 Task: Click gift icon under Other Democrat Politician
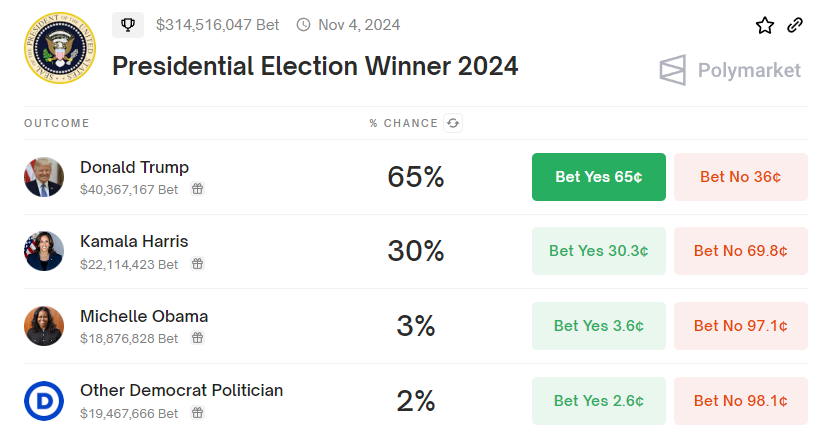tap(198, 413)
